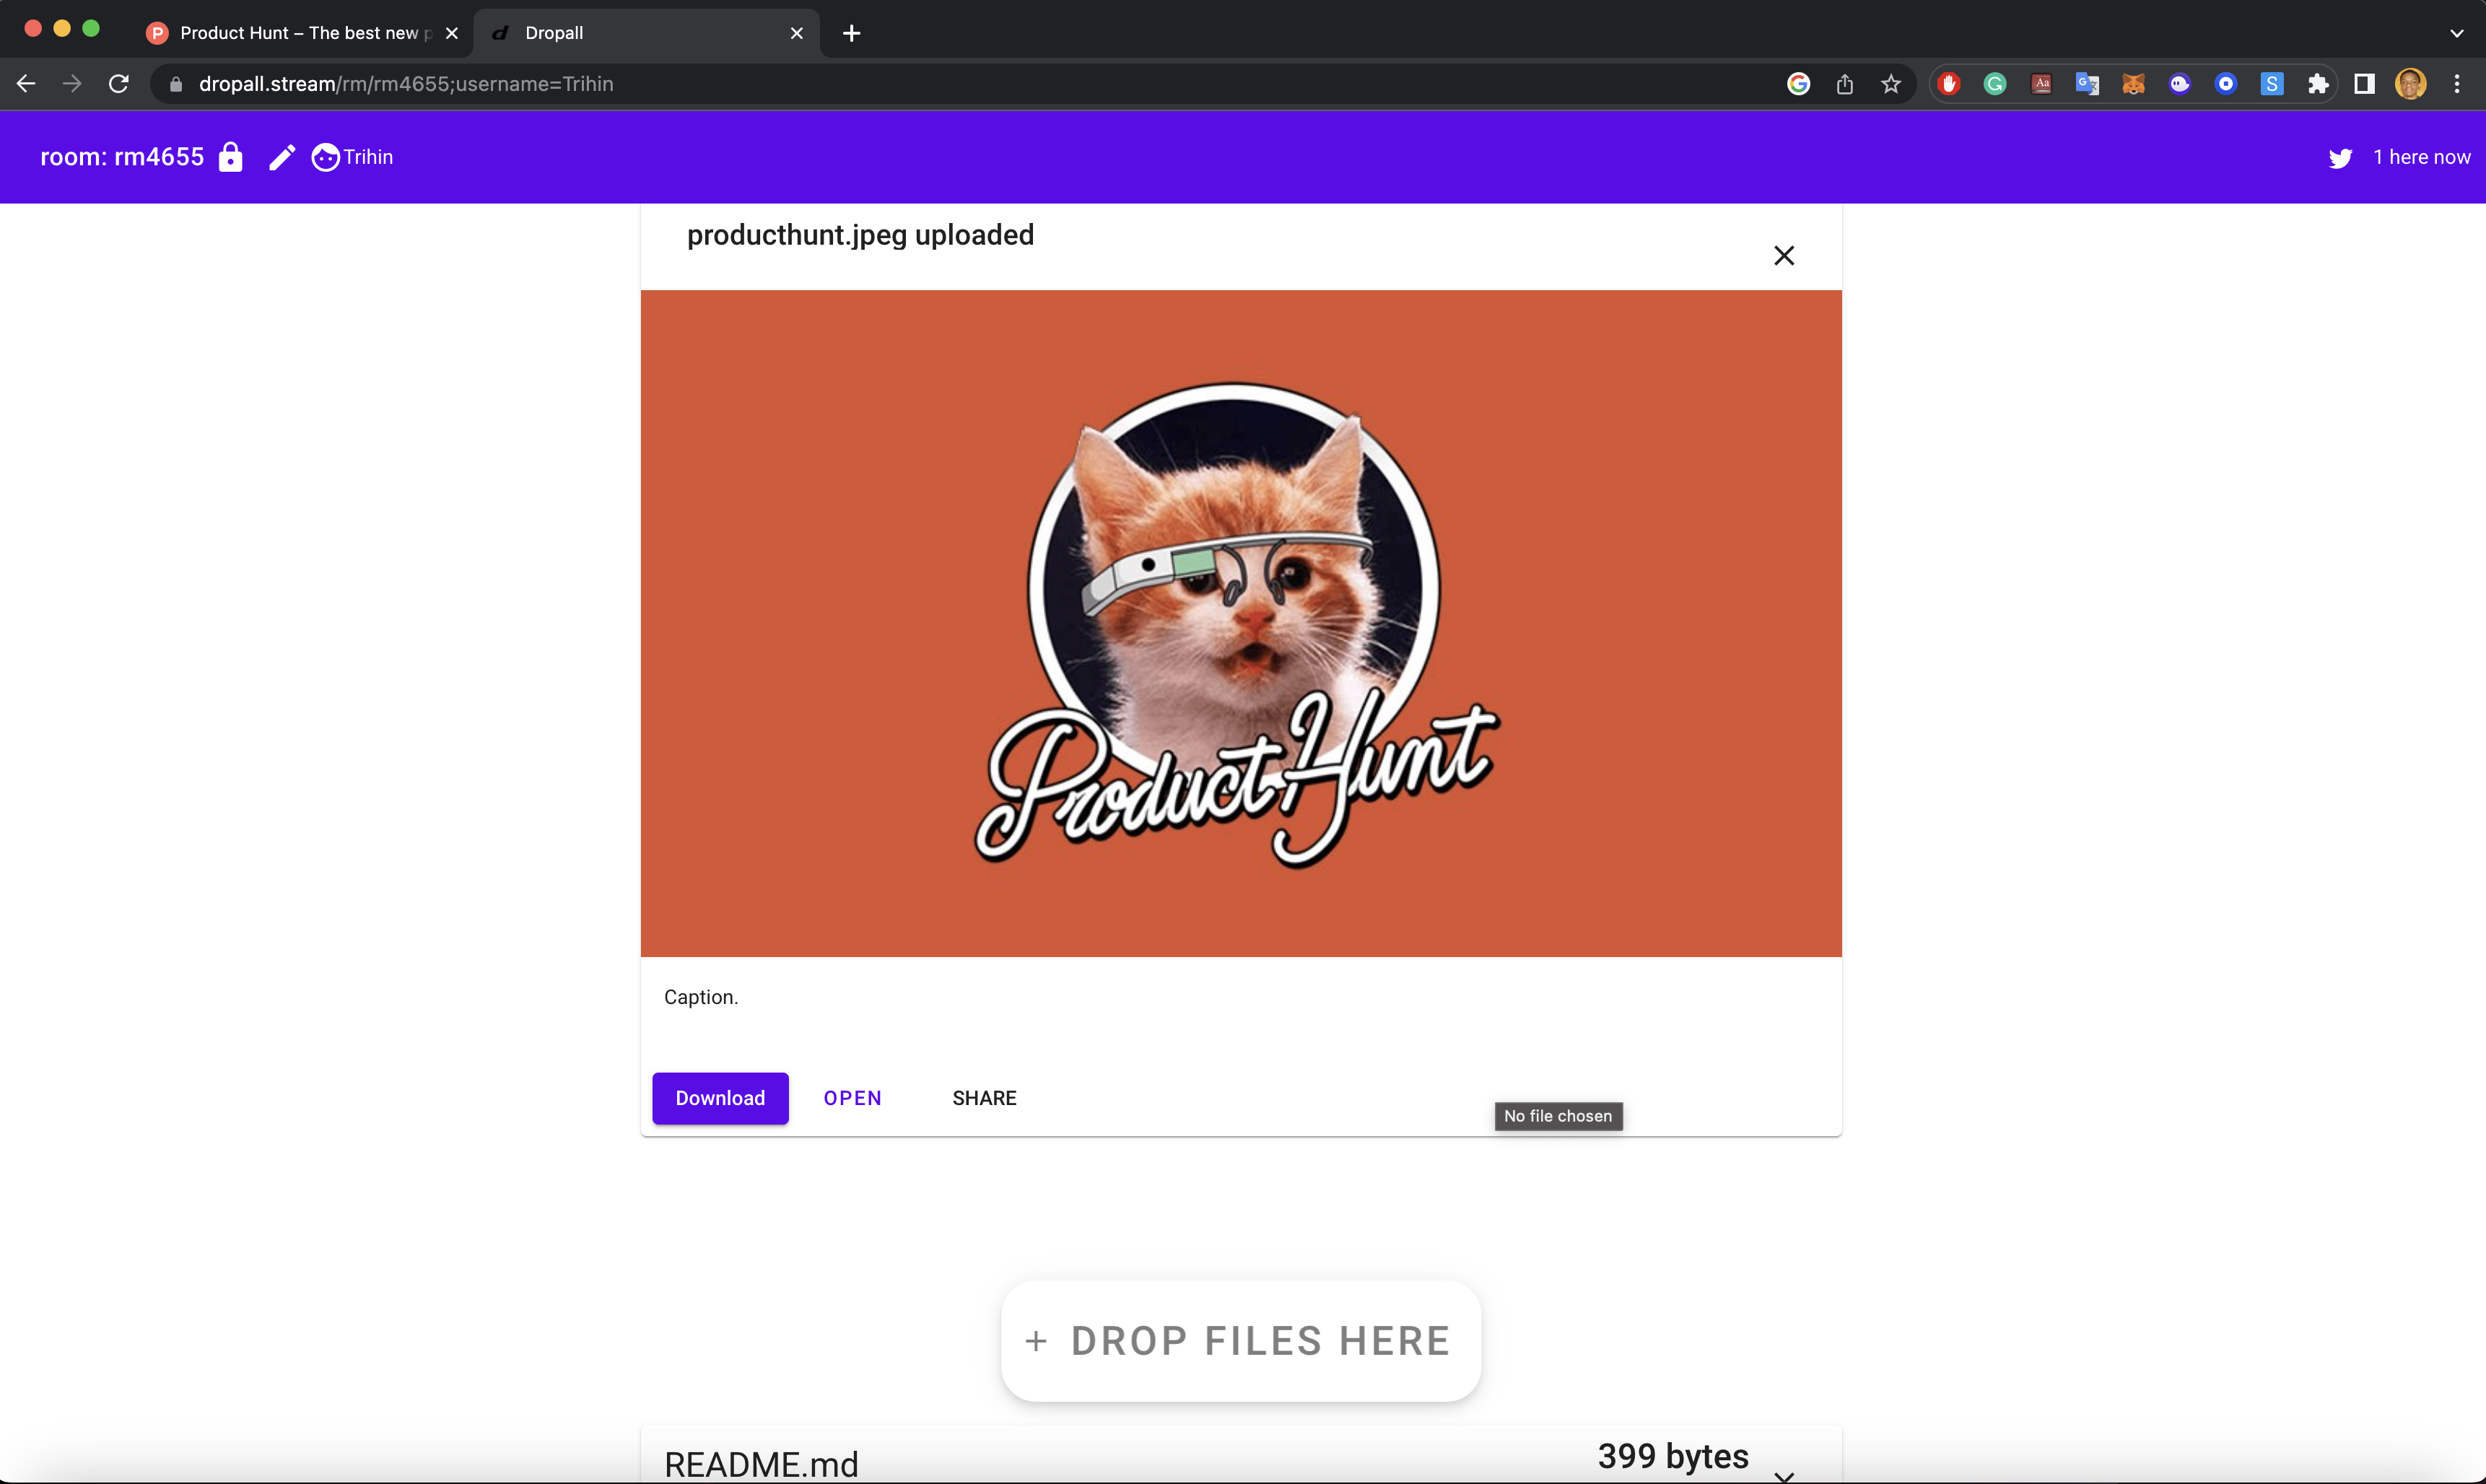Click the Download button
Viewport: 2486px width, 1484px height.
720,1098
